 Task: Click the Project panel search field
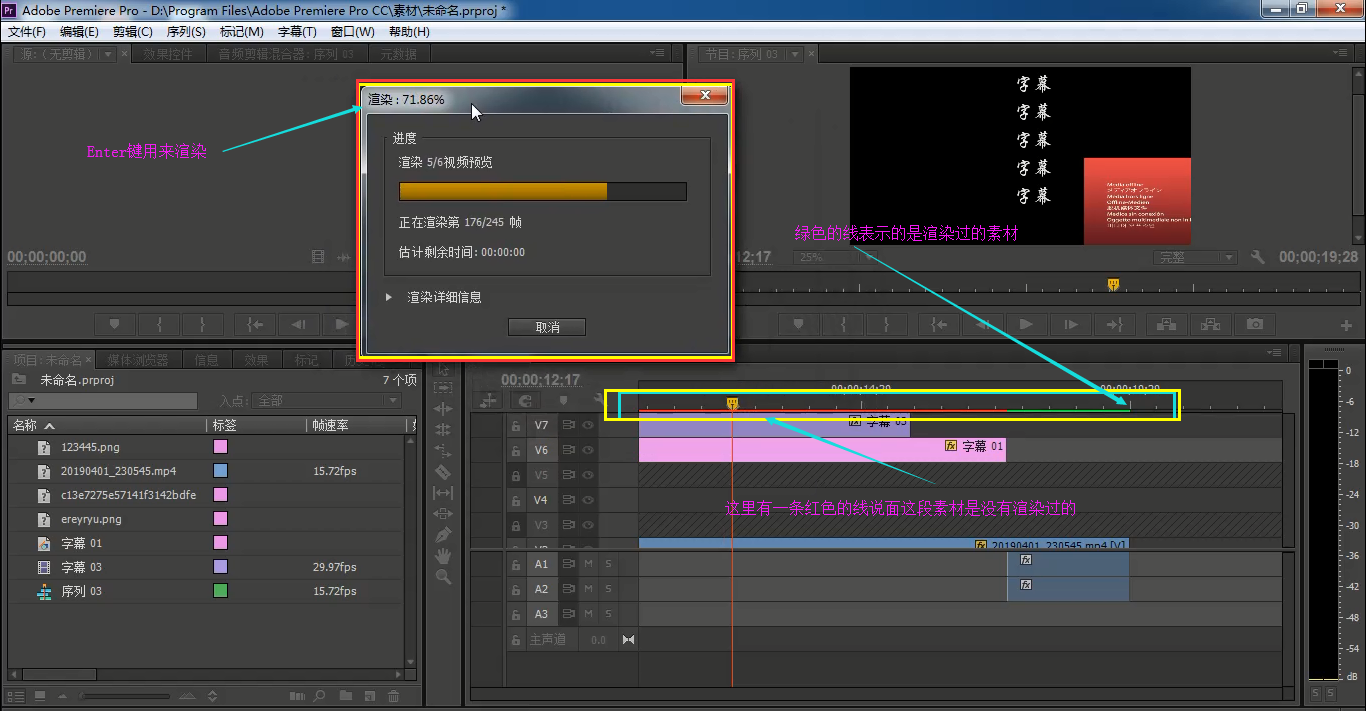pos(102,400)
